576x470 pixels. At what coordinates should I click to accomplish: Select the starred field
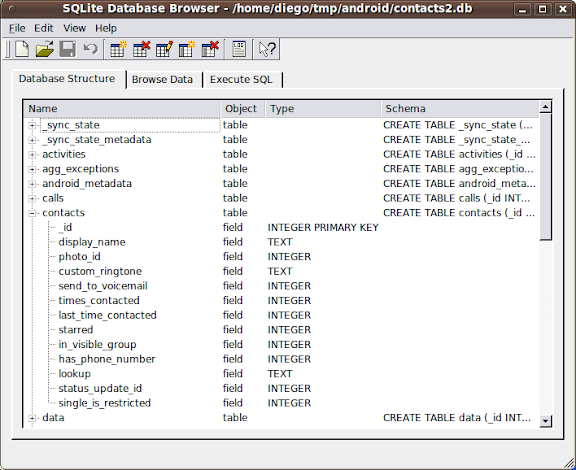point(76,330)
